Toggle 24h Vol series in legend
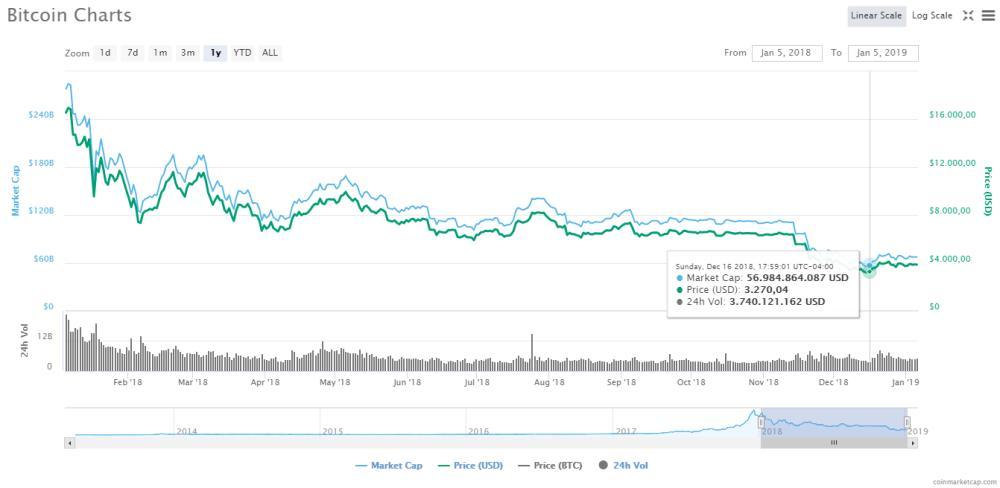Screen dimensions: 1000x488 [x=623, y=466]
